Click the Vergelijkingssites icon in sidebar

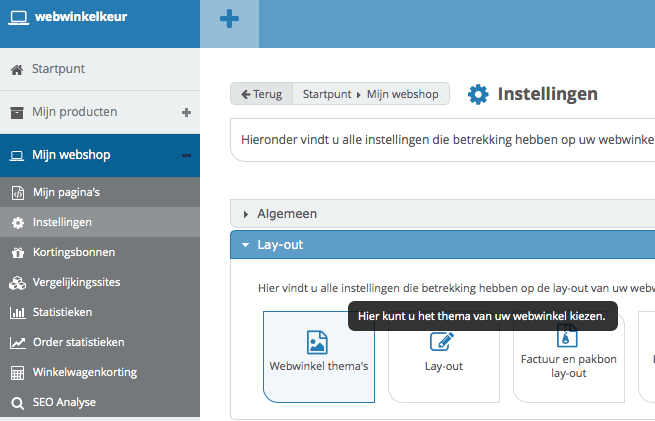[x=17, y=282]
